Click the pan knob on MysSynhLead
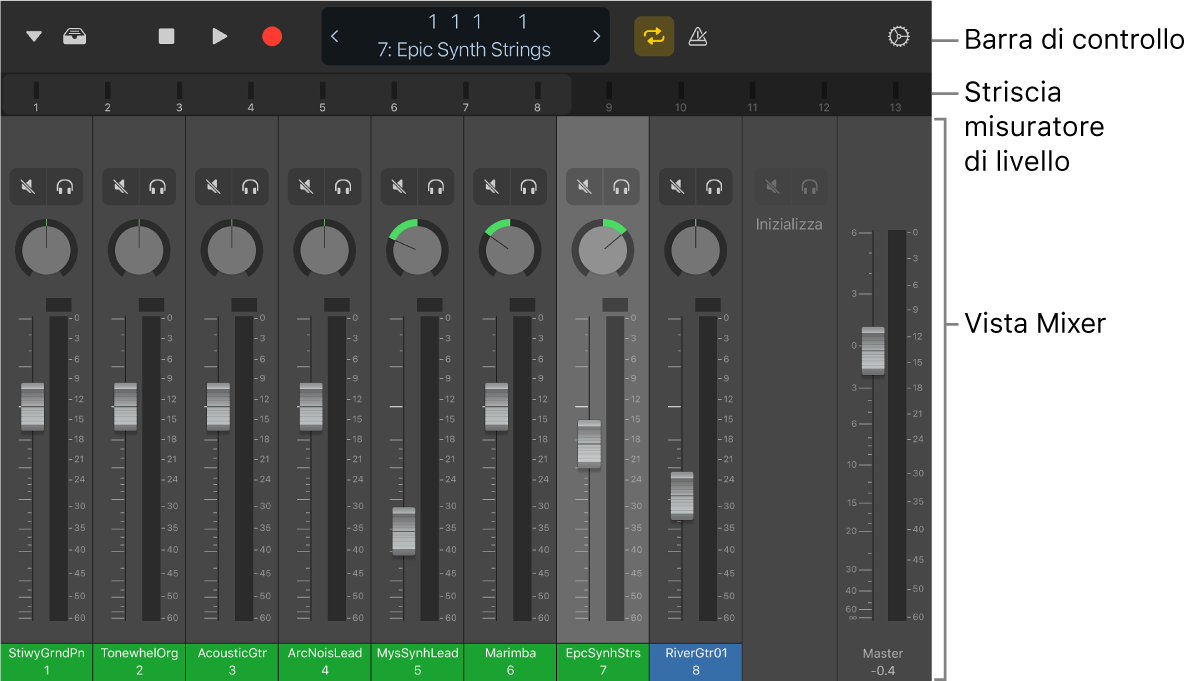1192x681 pixels. [417, 250]
